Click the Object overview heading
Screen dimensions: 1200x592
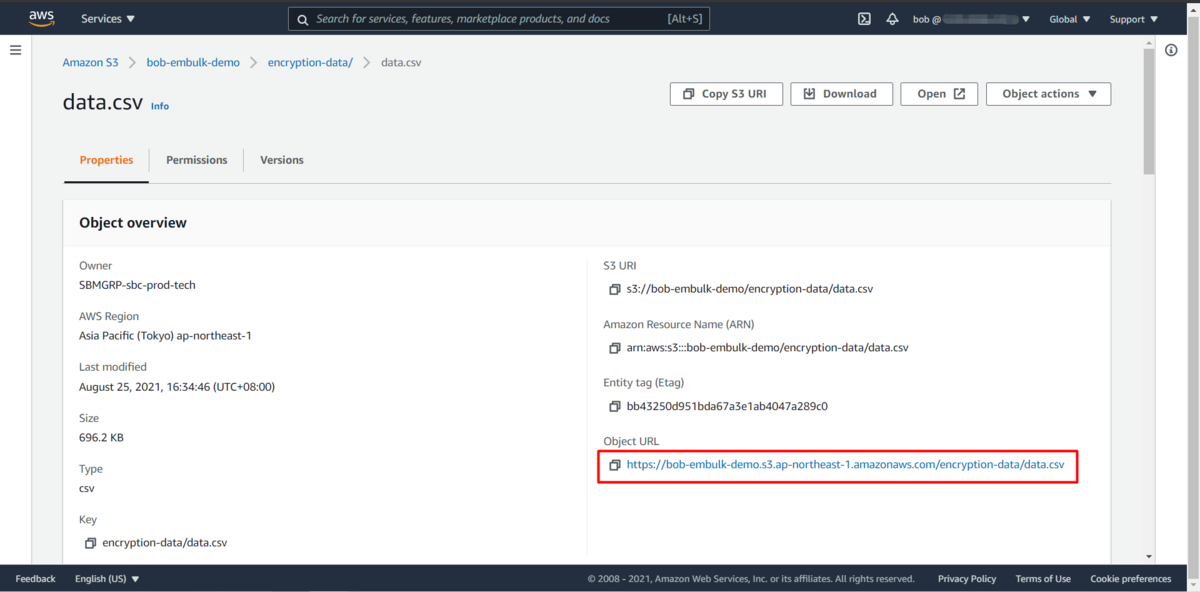tap(133, 223)
